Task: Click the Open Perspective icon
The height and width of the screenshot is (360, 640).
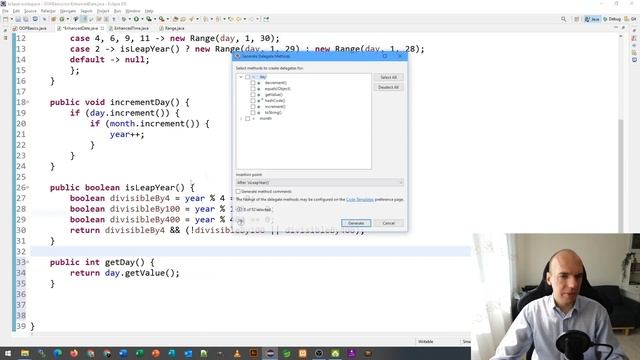Action: [577, 19]
